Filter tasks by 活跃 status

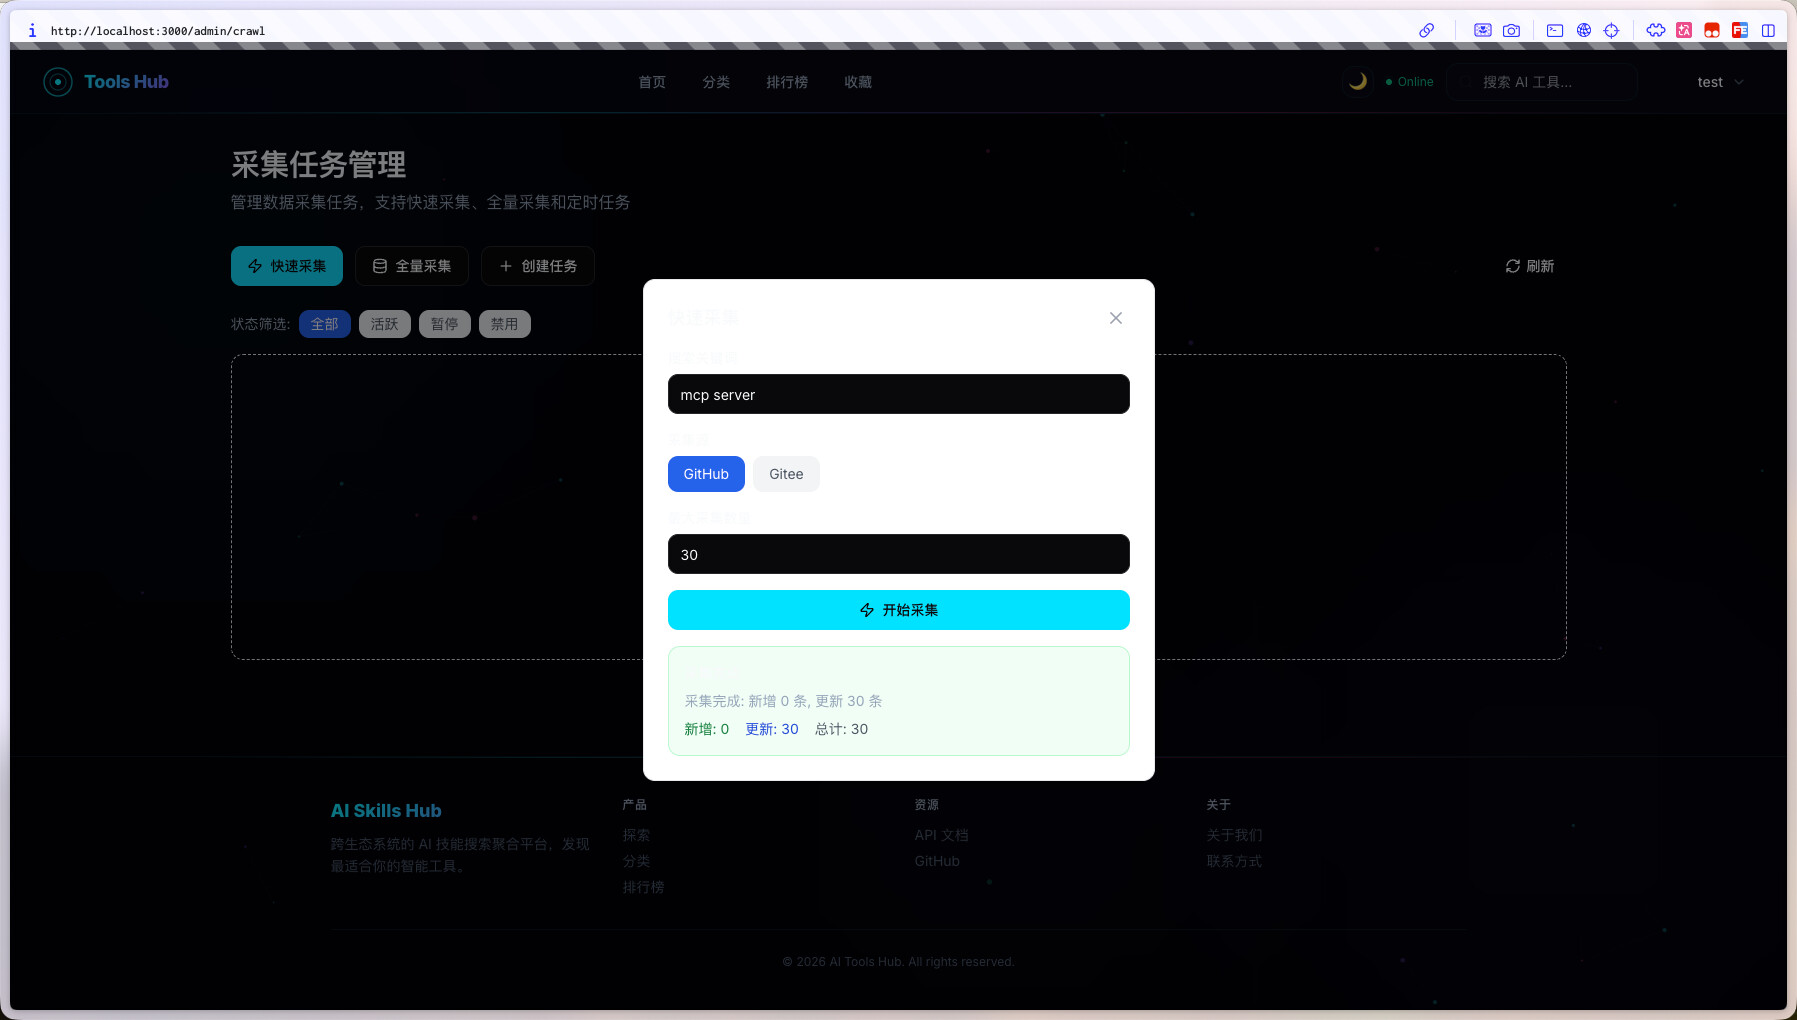click(384, 324)
